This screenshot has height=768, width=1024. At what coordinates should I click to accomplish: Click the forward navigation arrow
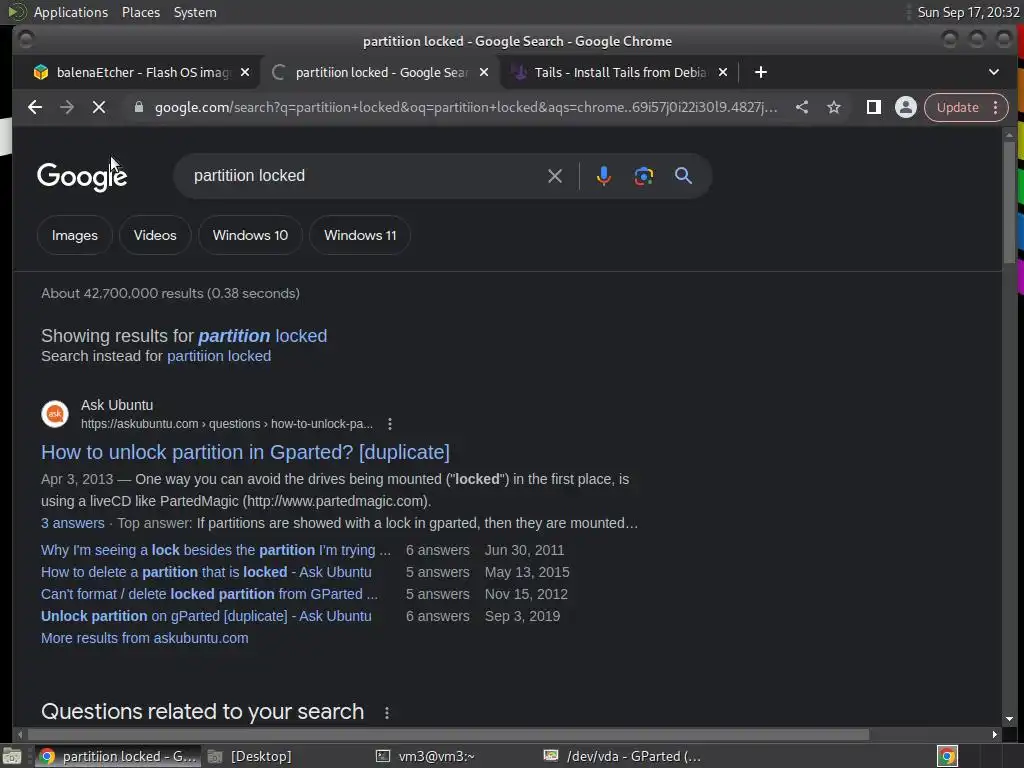(67, 107)
